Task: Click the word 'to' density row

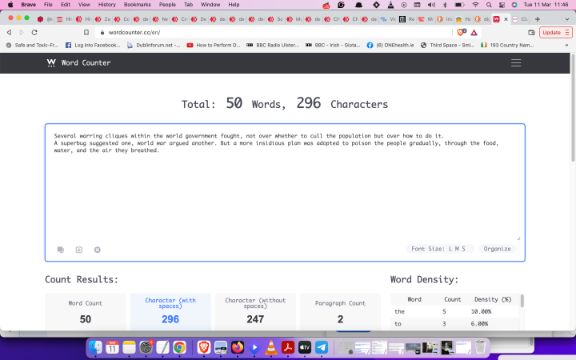Action: pyautogui.click(x=456, y=324)
